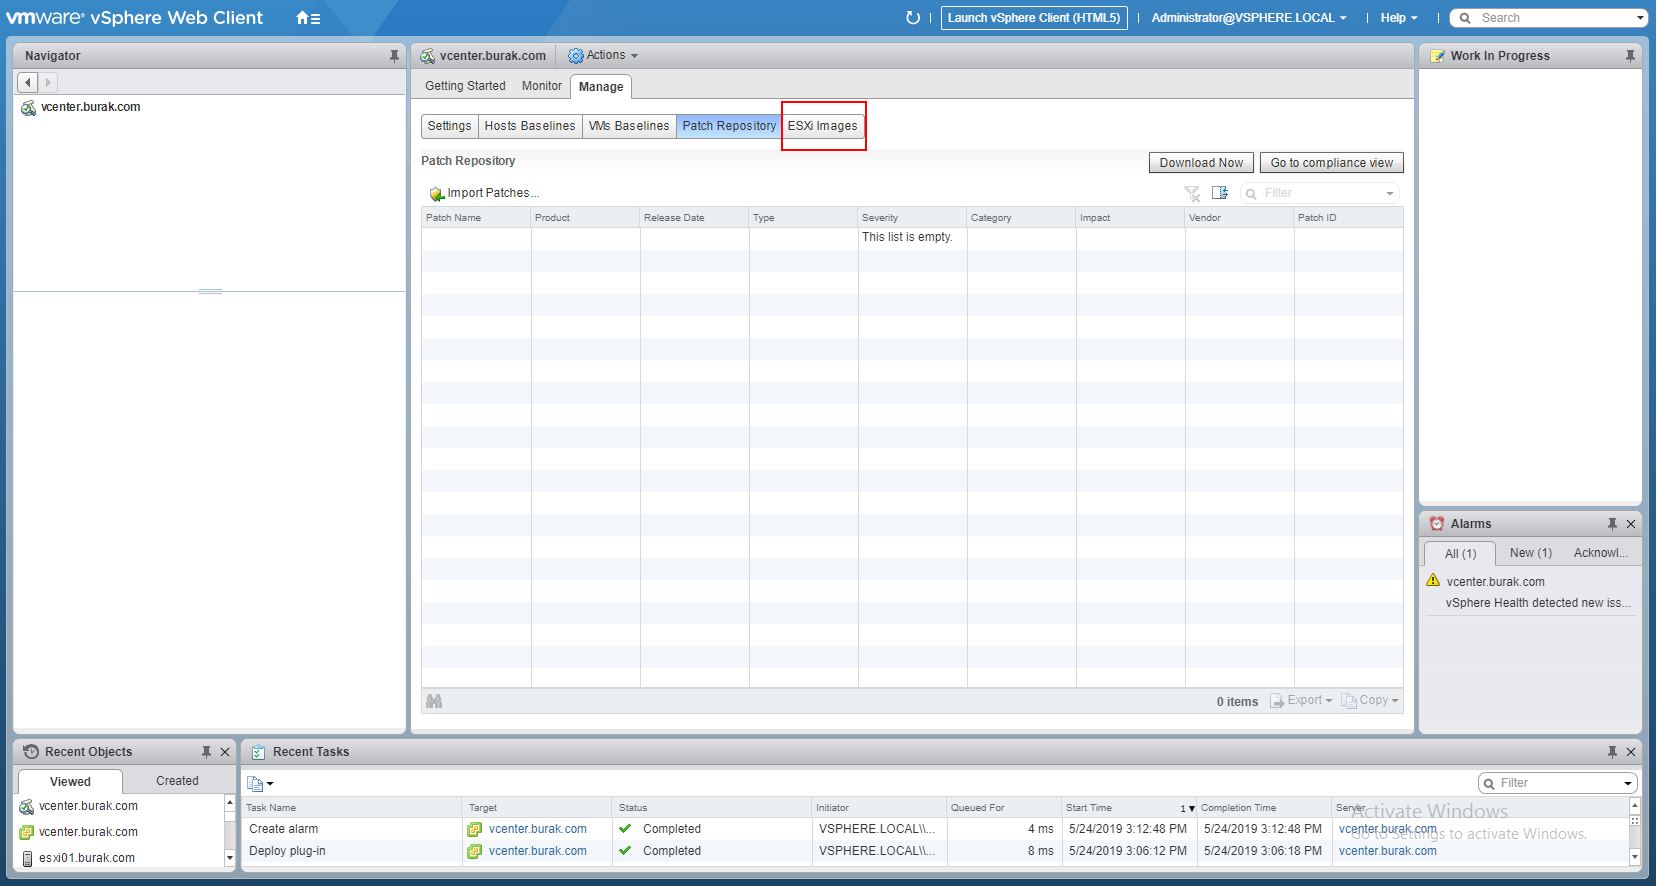Open the Hosts Baselines sub-tab
The image size is (1656, 886).
[530, 126]
